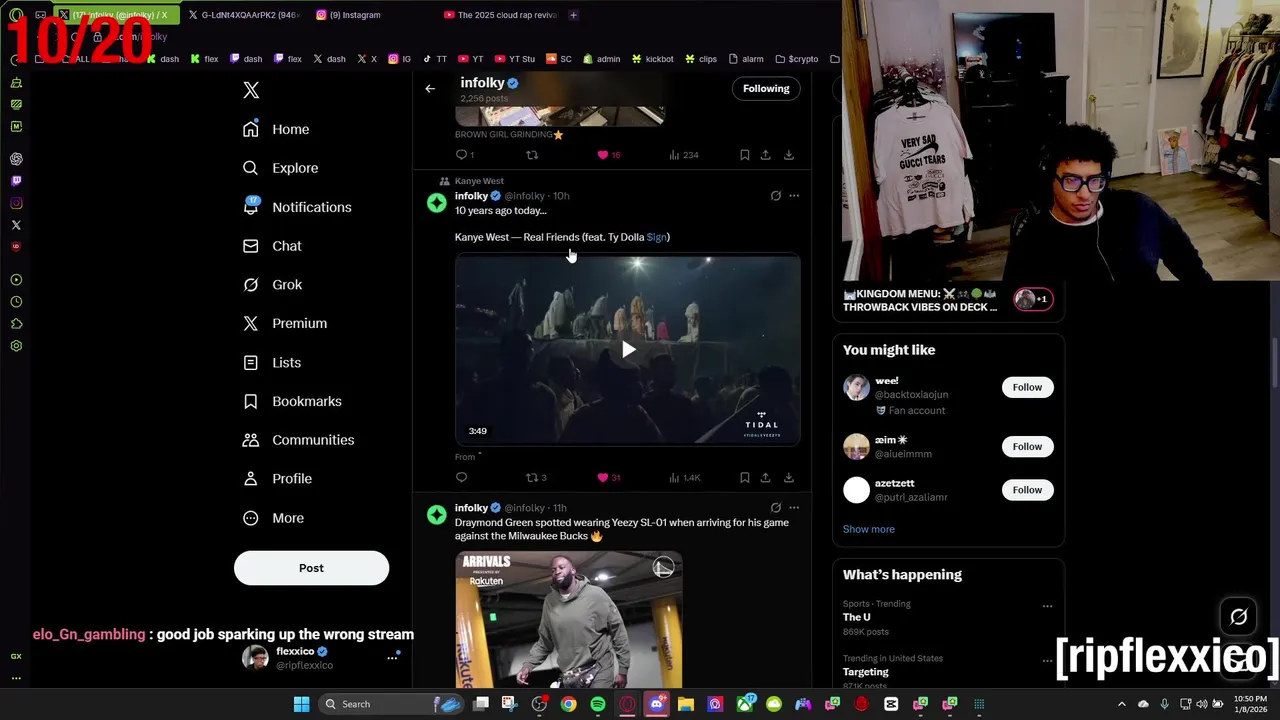Open Grok action on Real Friends post
The image size is (1280, 720).
[775, 196]
